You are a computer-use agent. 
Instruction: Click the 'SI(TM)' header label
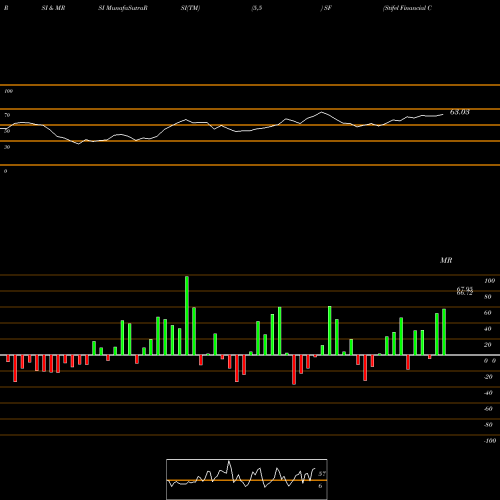[190, 8]
